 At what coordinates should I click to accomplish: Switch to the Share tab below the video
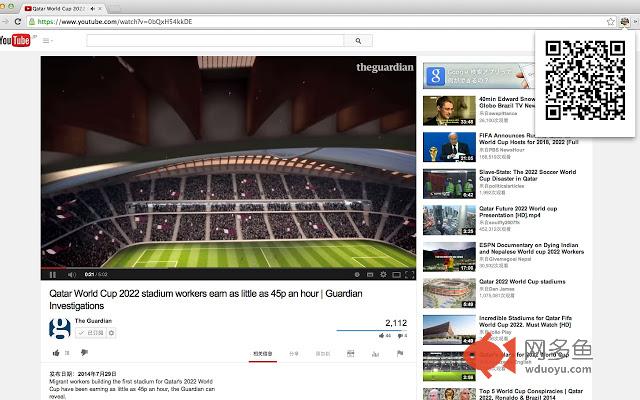pyautogui.click(x=293, y=354)
